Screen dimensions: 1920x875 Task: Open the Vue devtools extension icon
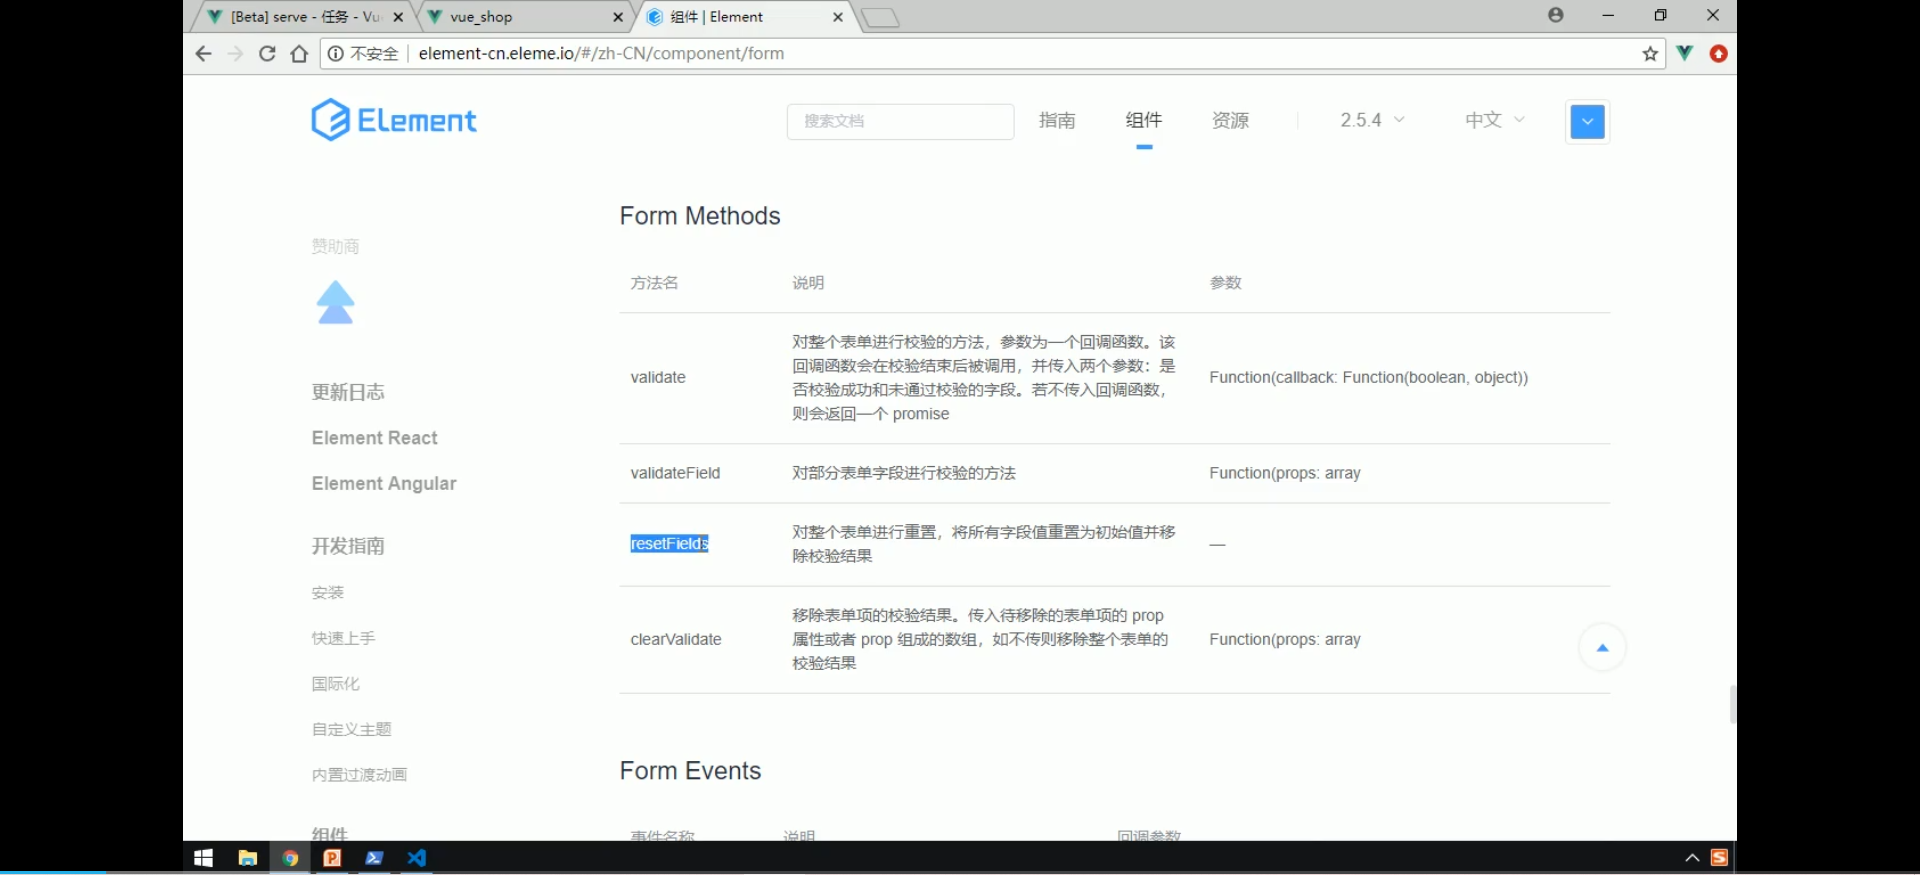point(1685,53)
